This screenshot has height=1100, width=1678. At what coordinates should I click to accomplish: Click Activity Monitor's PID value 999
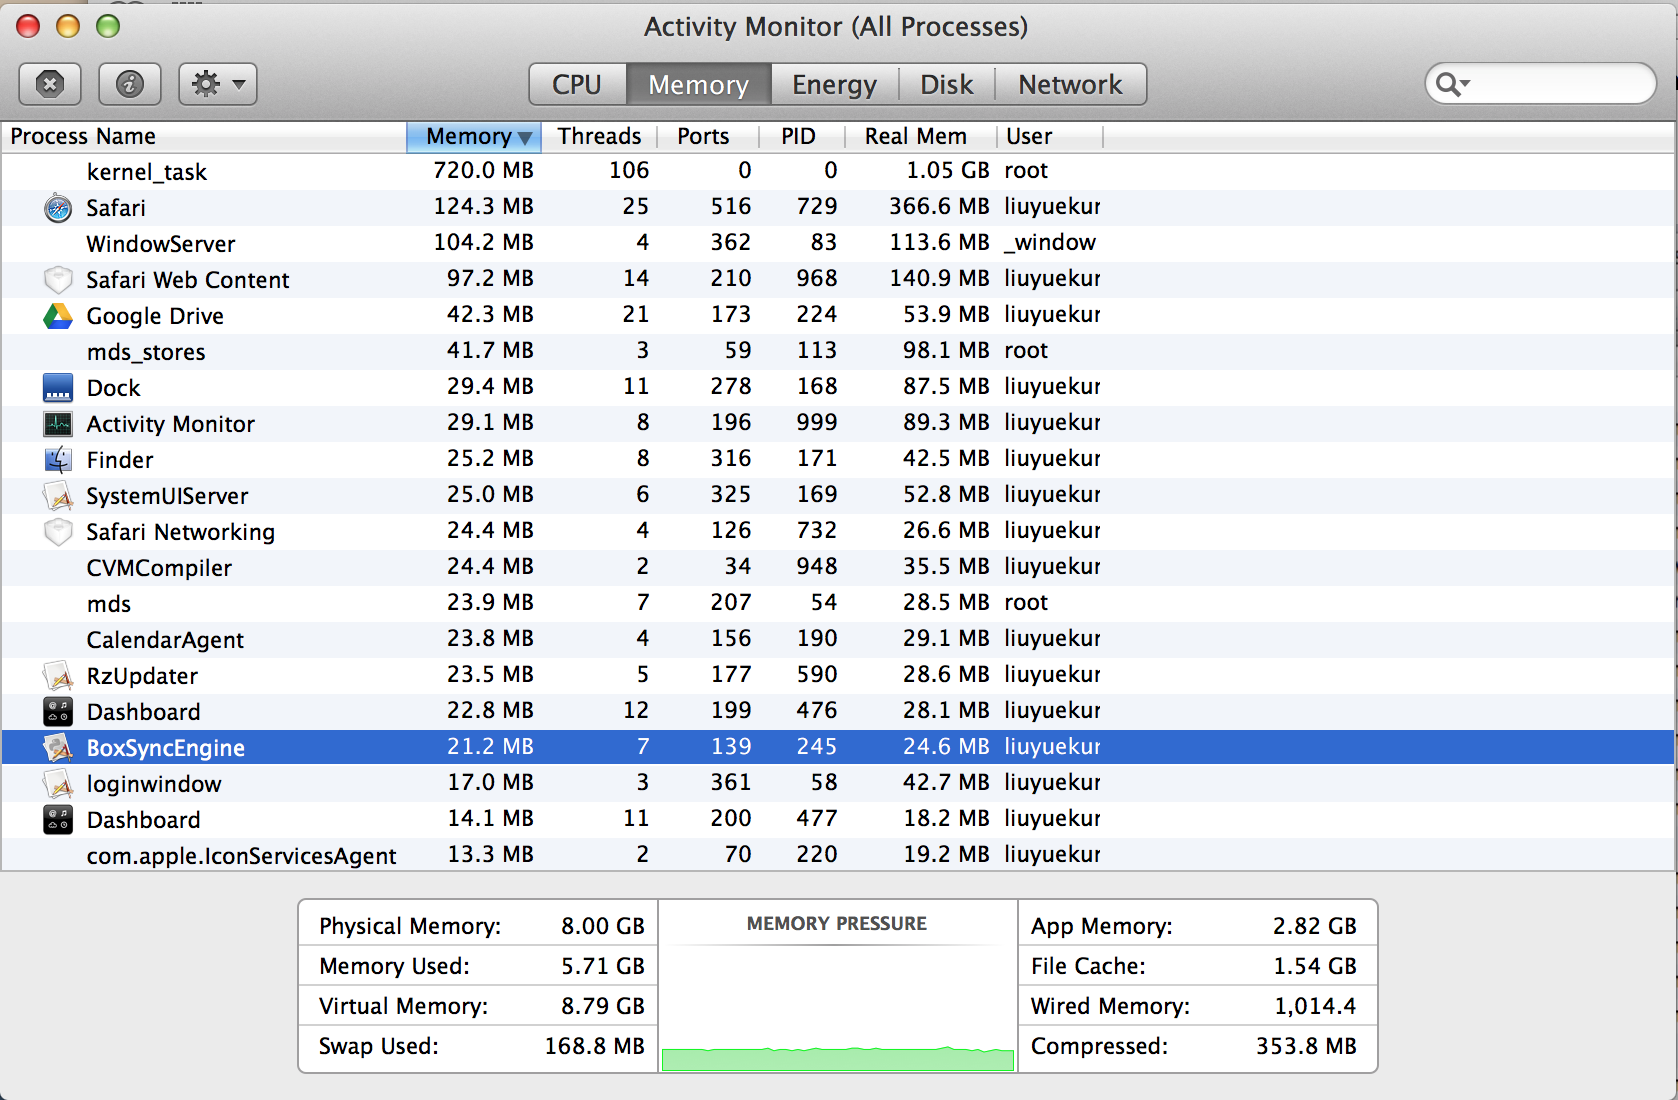[x=817, y=423]
